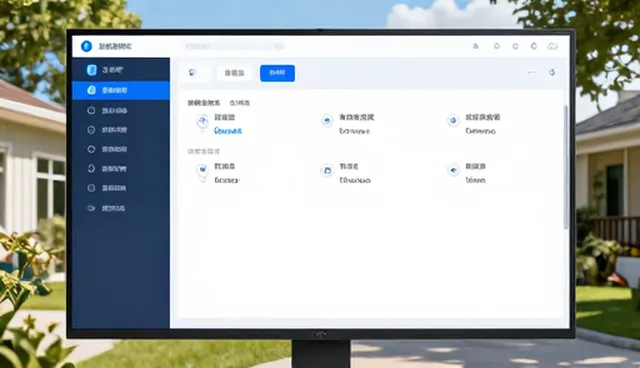Image resolution: width=640 pixels, height=368 pixels.
Task: Open the three-dot more options menu
Action: pyautogui.click(x=531, y=72)
